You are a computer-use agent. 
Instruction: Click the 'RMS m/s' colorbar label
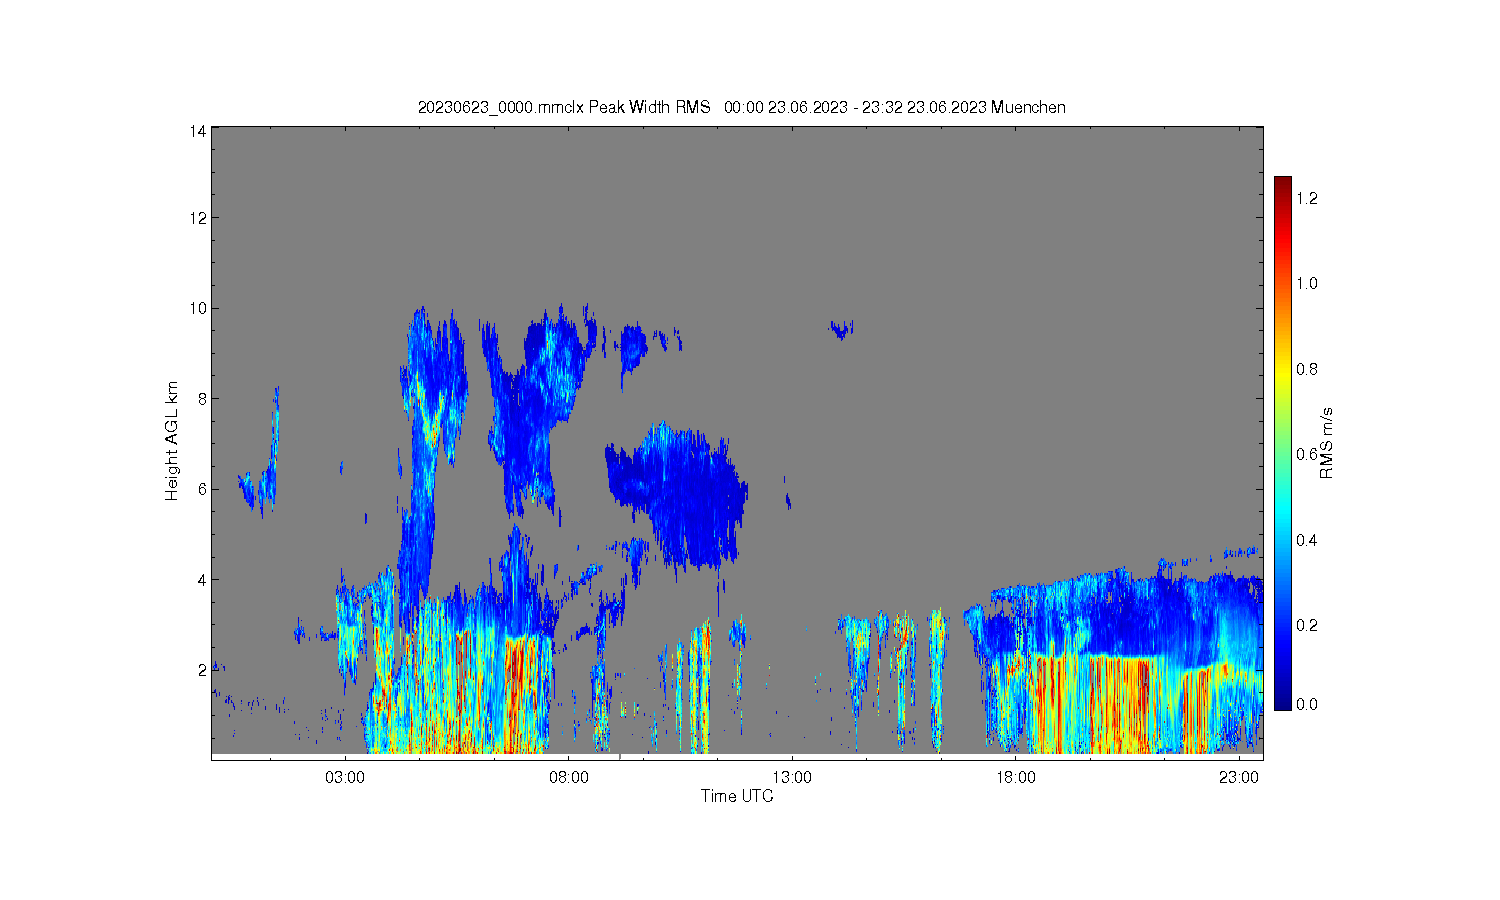pos(1327,443)
